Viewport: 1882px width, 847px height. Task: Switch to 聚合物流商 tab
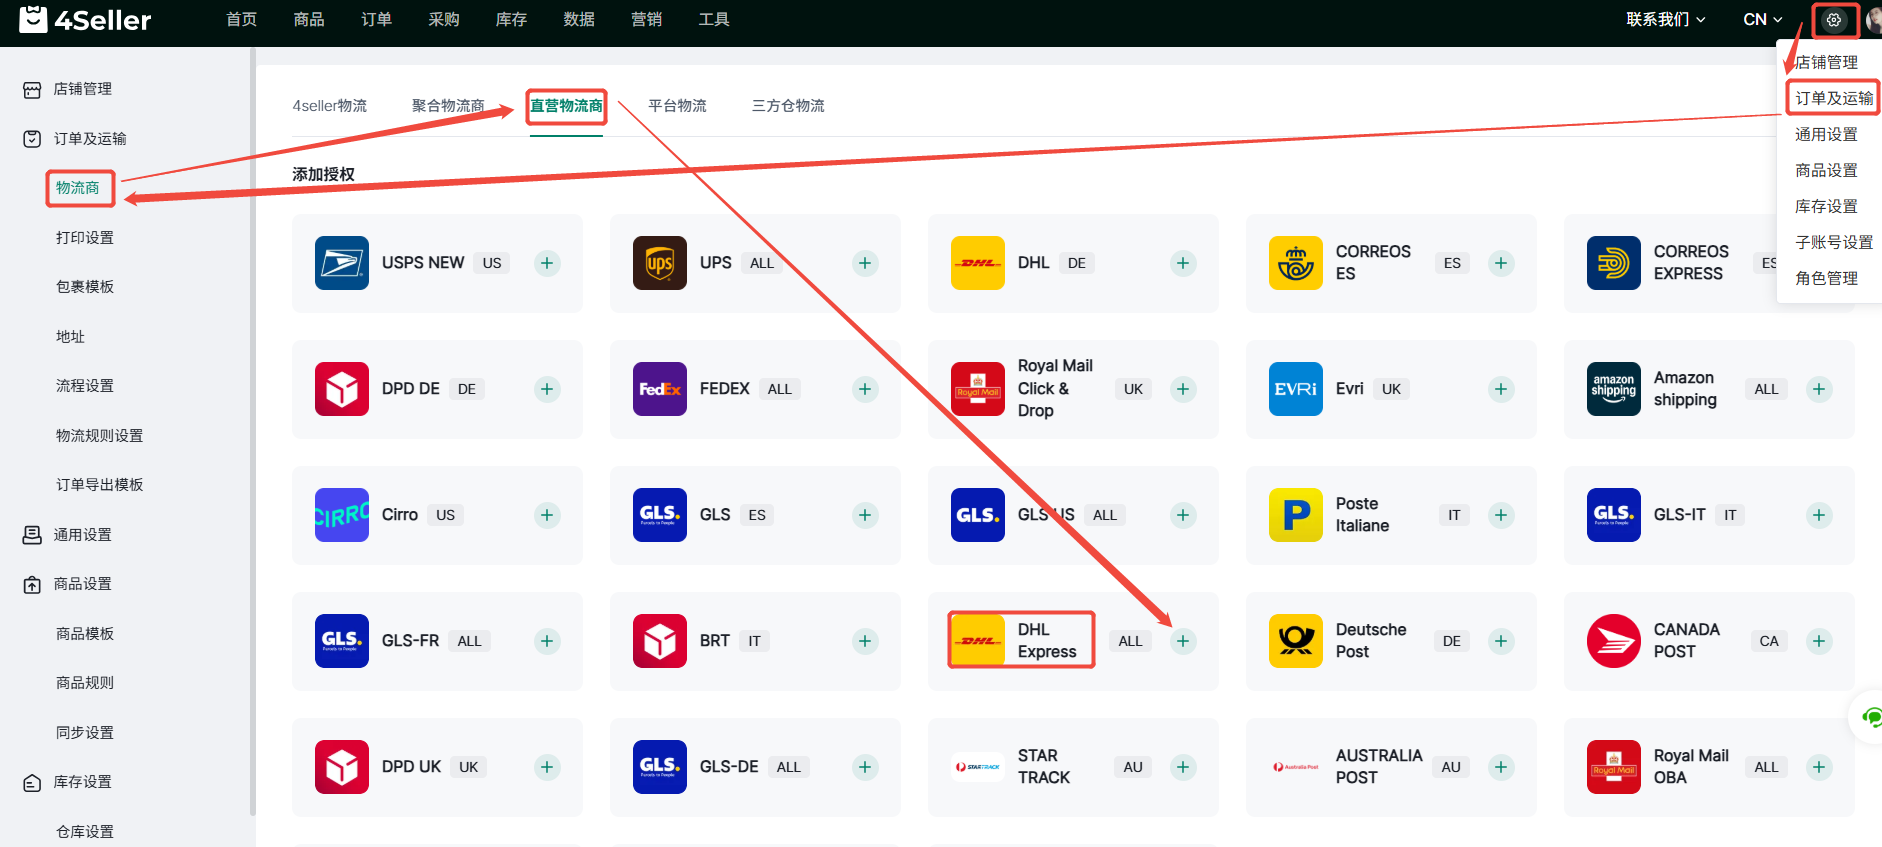tap(448, 105)
